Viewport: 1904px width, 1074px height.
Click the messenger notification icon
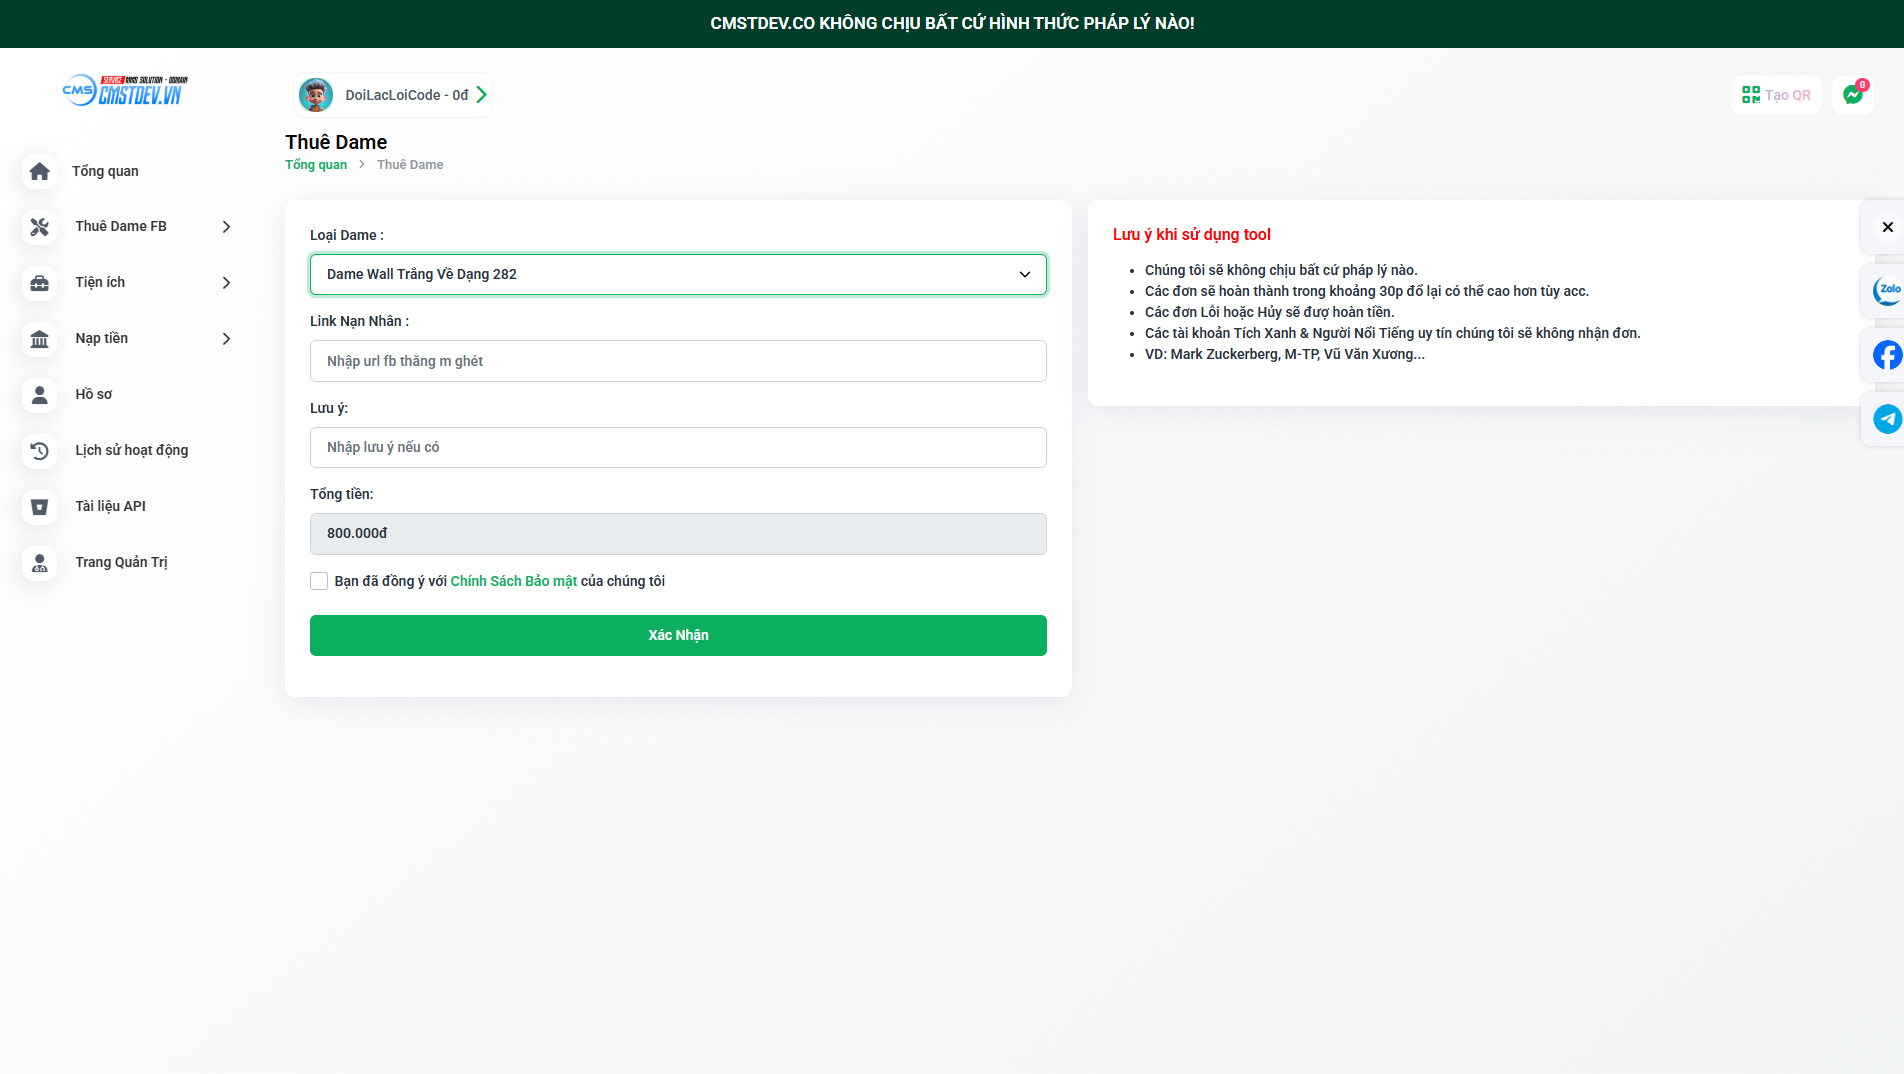(1853, 95)
